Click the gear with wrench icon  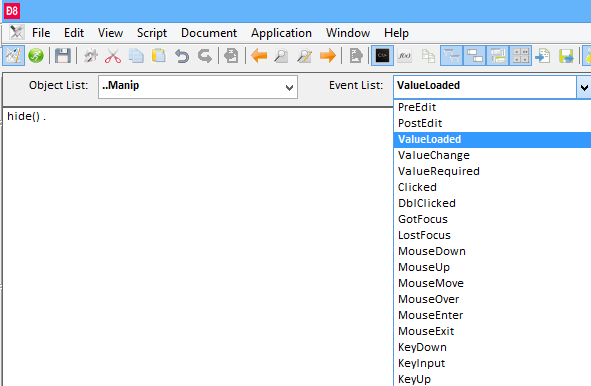(90, 56)
